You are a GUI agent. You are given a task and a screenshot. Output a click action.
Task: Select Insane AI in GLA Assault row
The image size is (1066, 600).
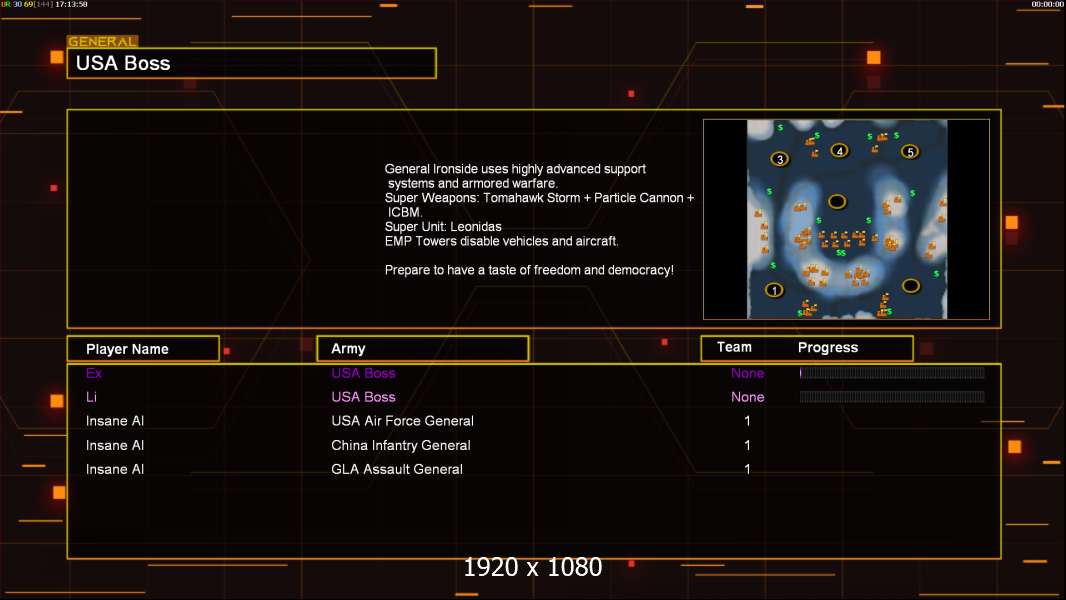tap(115, 469)
